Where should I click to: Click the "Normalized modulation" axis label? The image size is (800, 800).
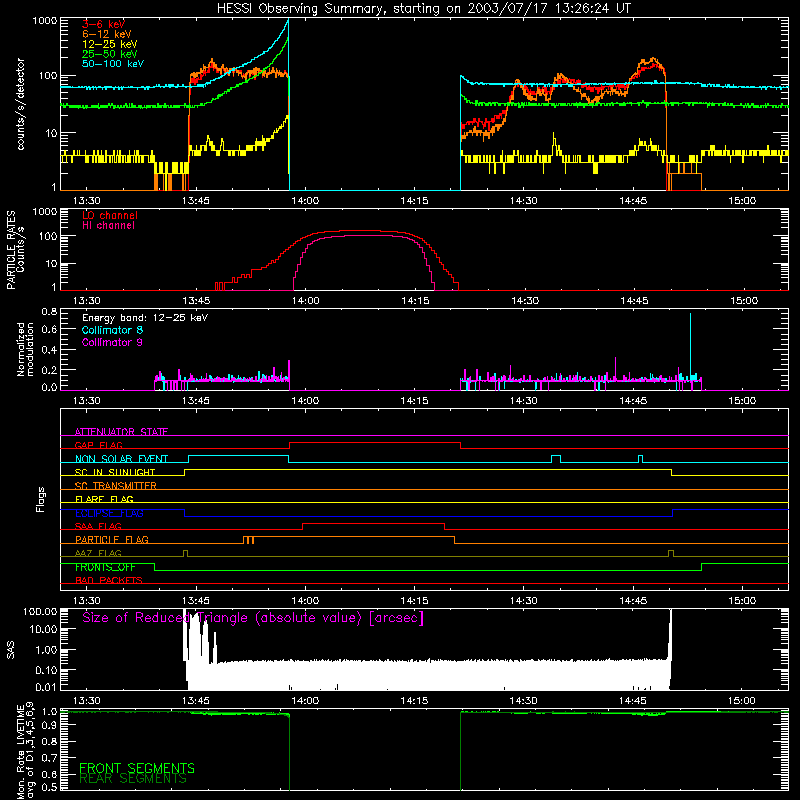[x=25, y=349]
